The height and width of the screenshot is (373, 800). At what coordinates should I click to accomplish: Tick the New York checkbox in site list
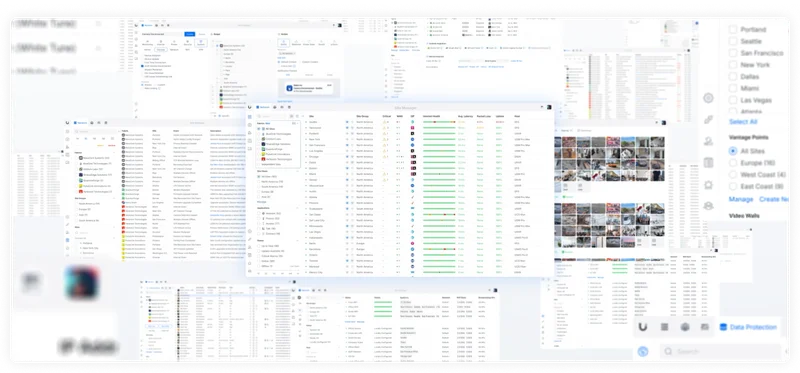733,65
